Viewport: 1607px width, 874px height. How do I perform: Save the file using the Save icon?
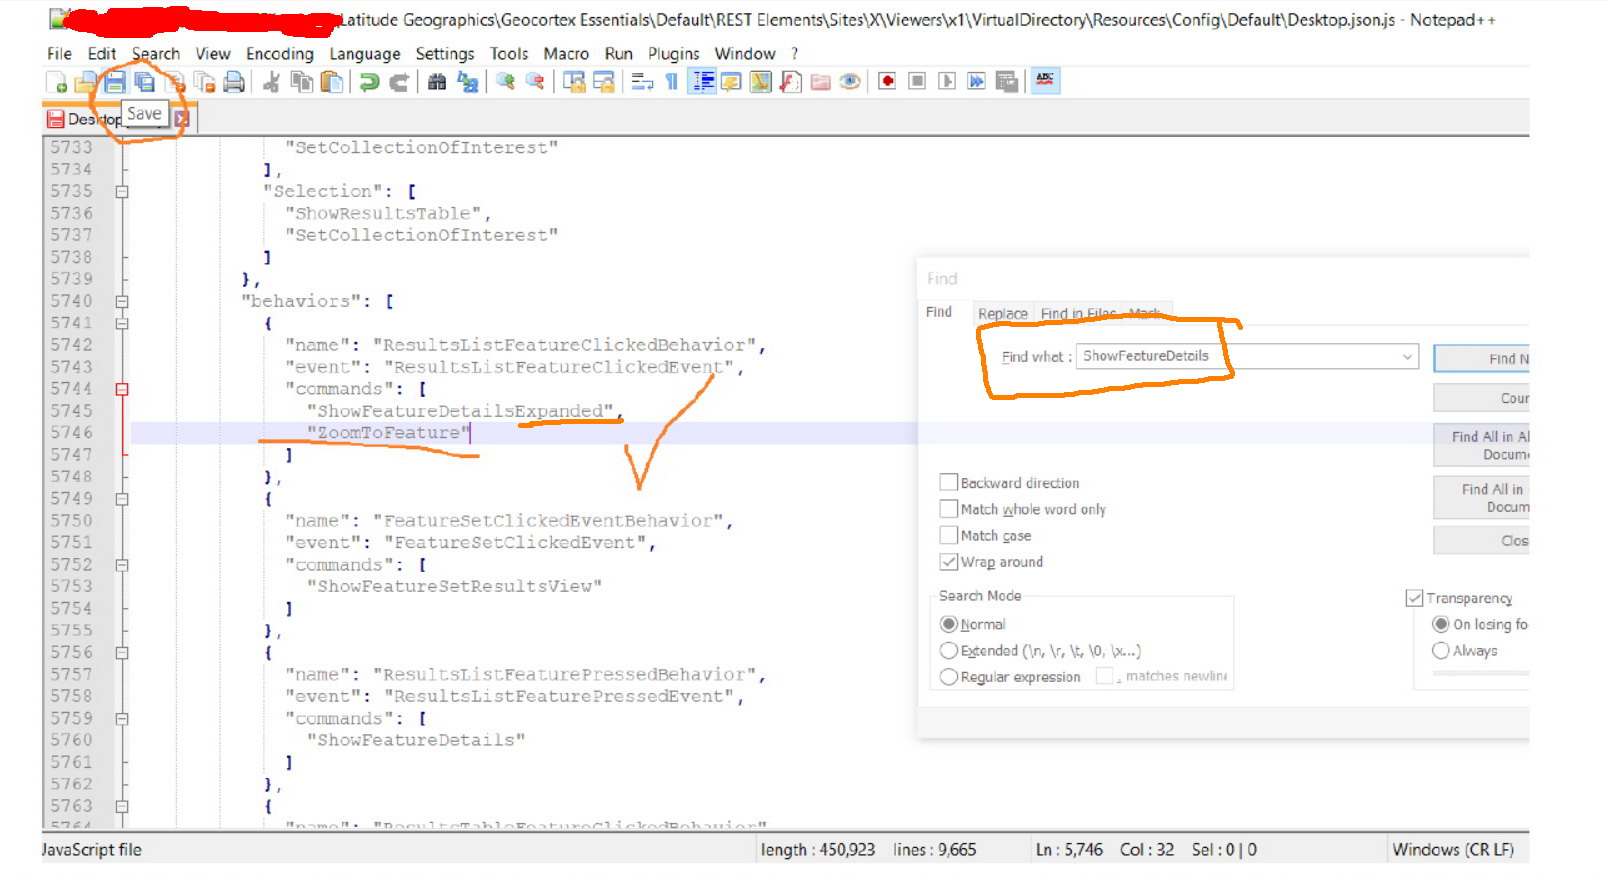tap(115, 82)
